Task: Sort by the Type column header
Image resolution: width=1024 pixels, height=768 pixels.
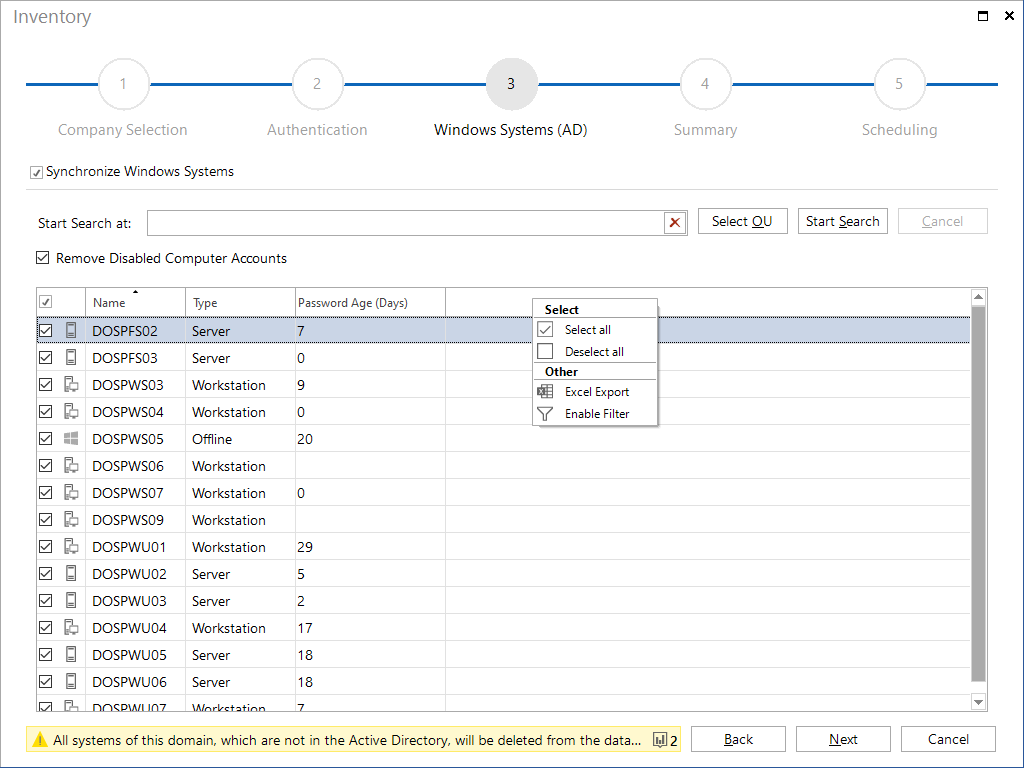Action: coord(240,302)
